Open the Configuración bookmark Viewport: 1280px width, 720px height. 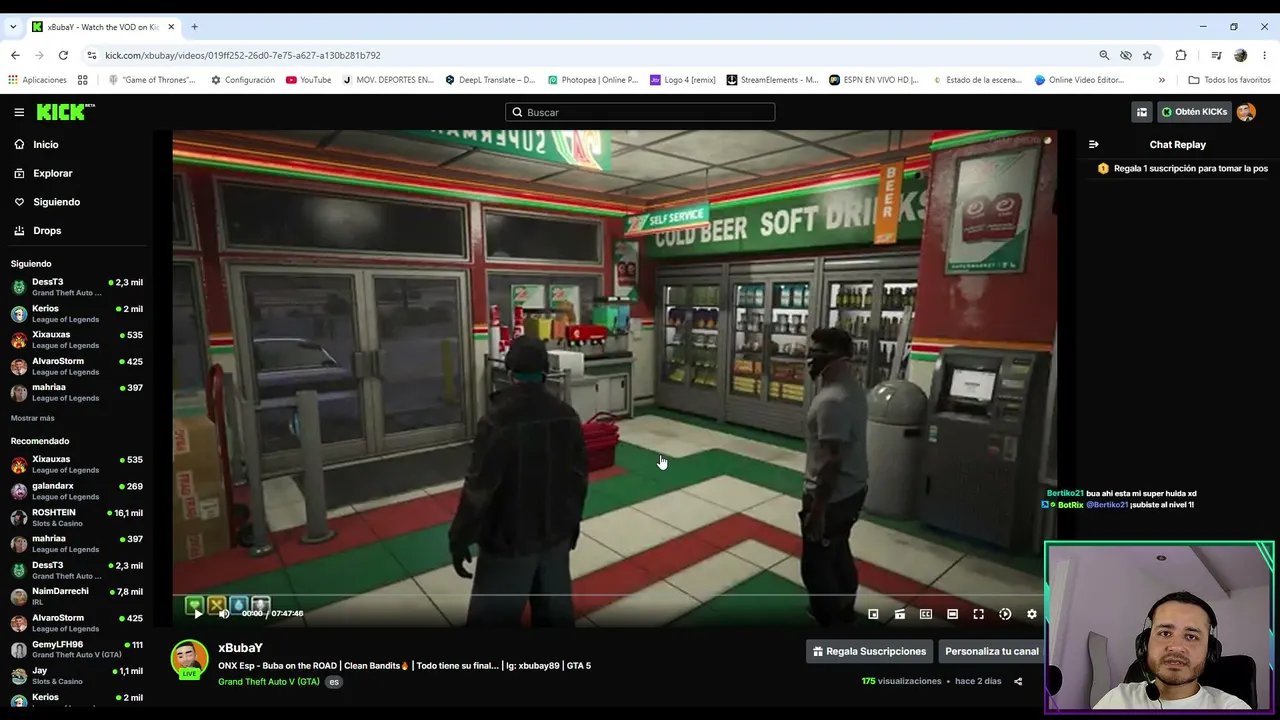tap(242, 80)
